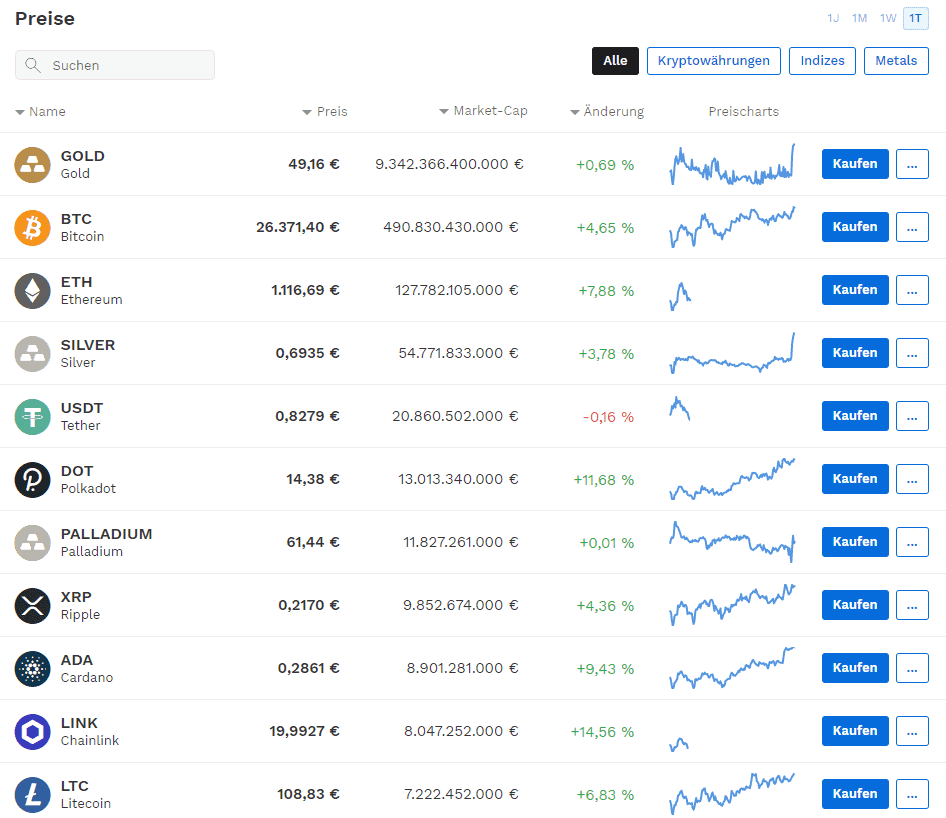Open the SILVER price chart thumbnail
Screen dimensions: 946x818
point(732,353)
